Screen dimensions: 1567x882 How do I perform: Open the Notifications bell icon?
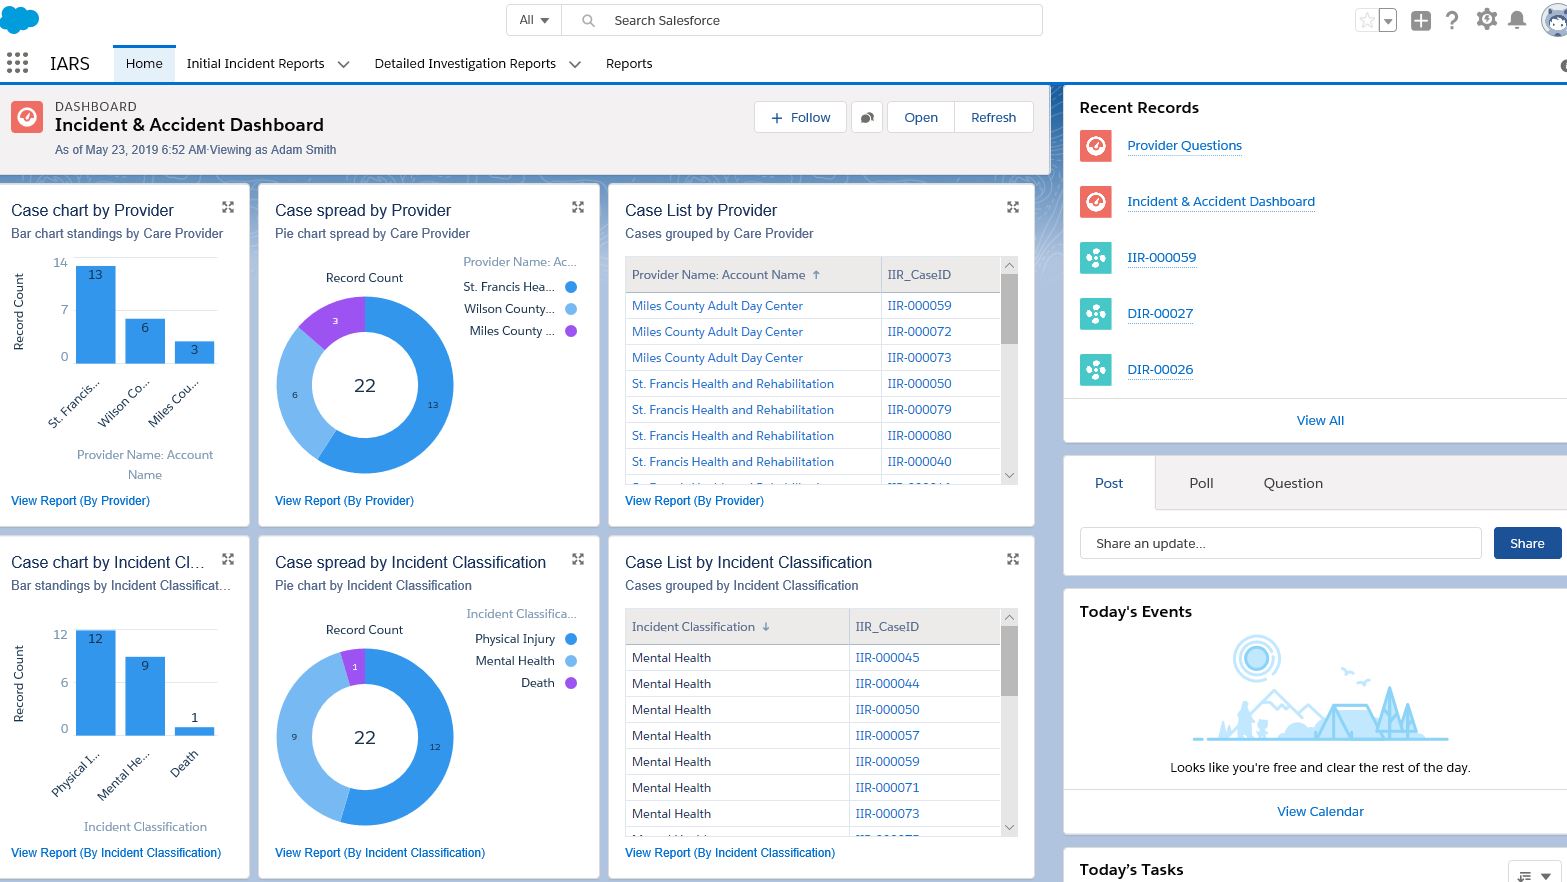point(1519,19)
